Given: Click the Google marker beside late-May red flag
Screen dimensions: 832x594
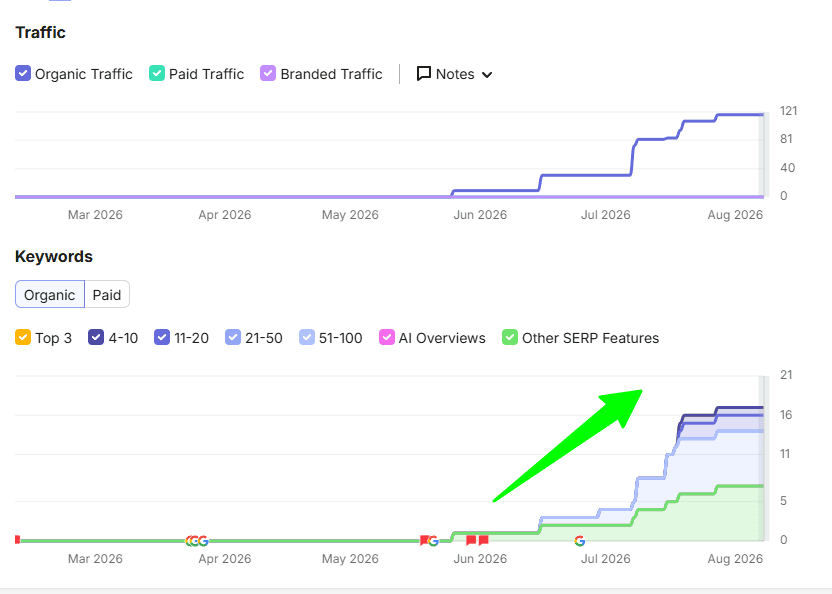Looking at the screenshot, I should 434,540.
